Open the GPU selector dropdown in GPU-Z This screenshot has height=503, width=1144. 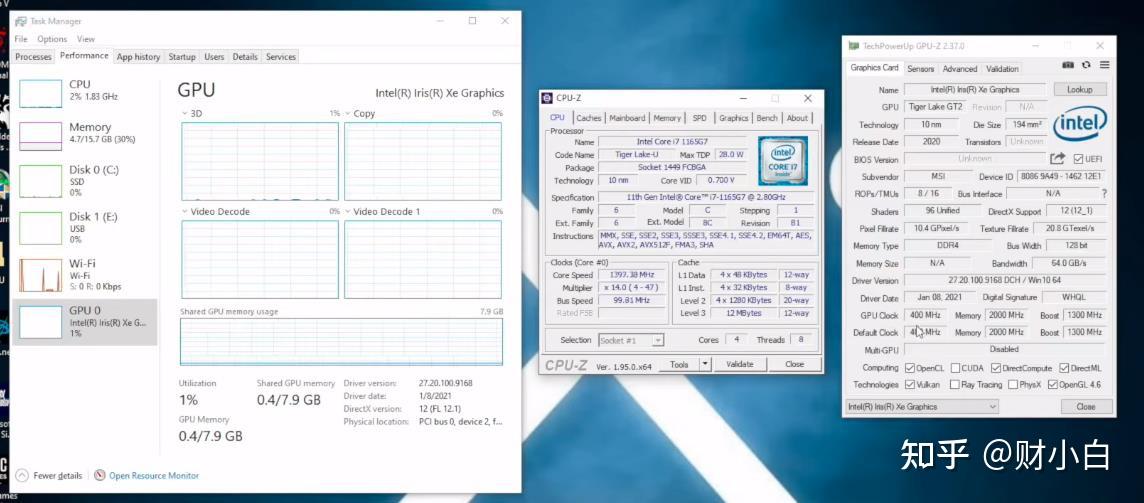(922, 407)
